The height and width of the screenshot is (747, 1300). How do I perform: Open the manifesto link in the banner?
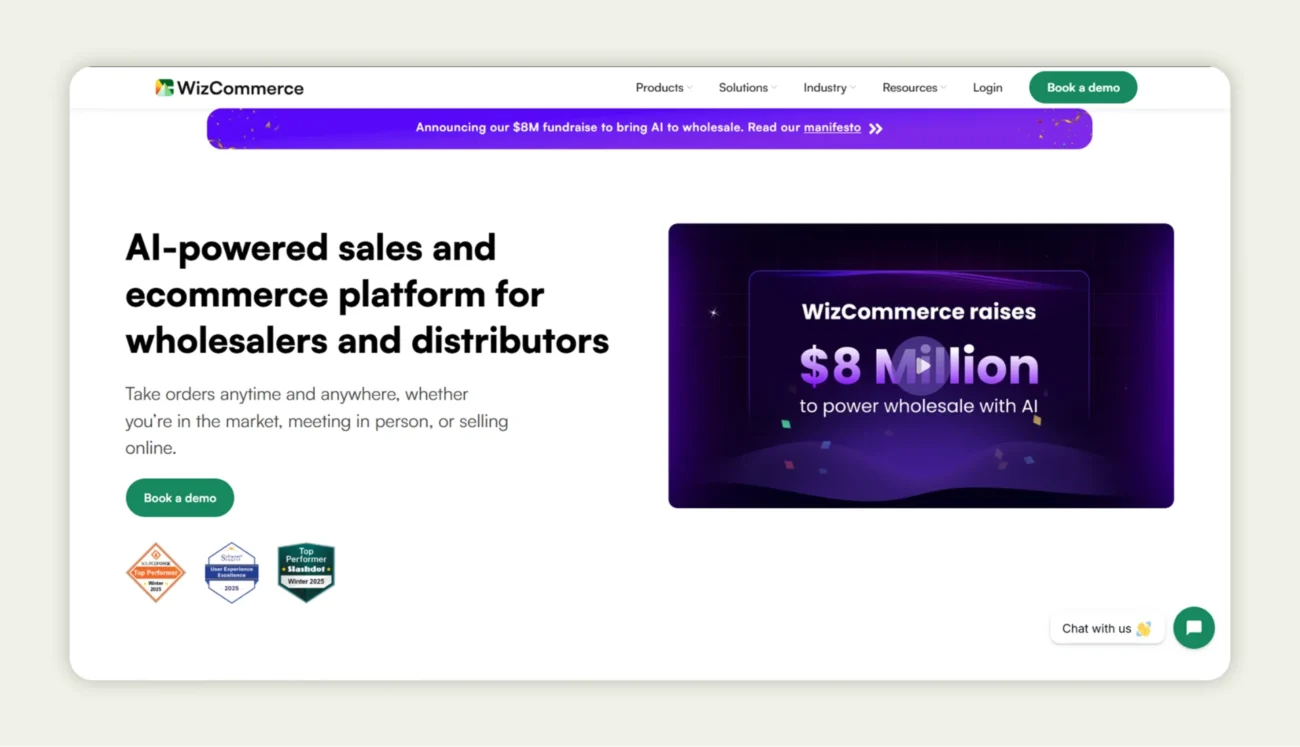[x=832, y=128]
